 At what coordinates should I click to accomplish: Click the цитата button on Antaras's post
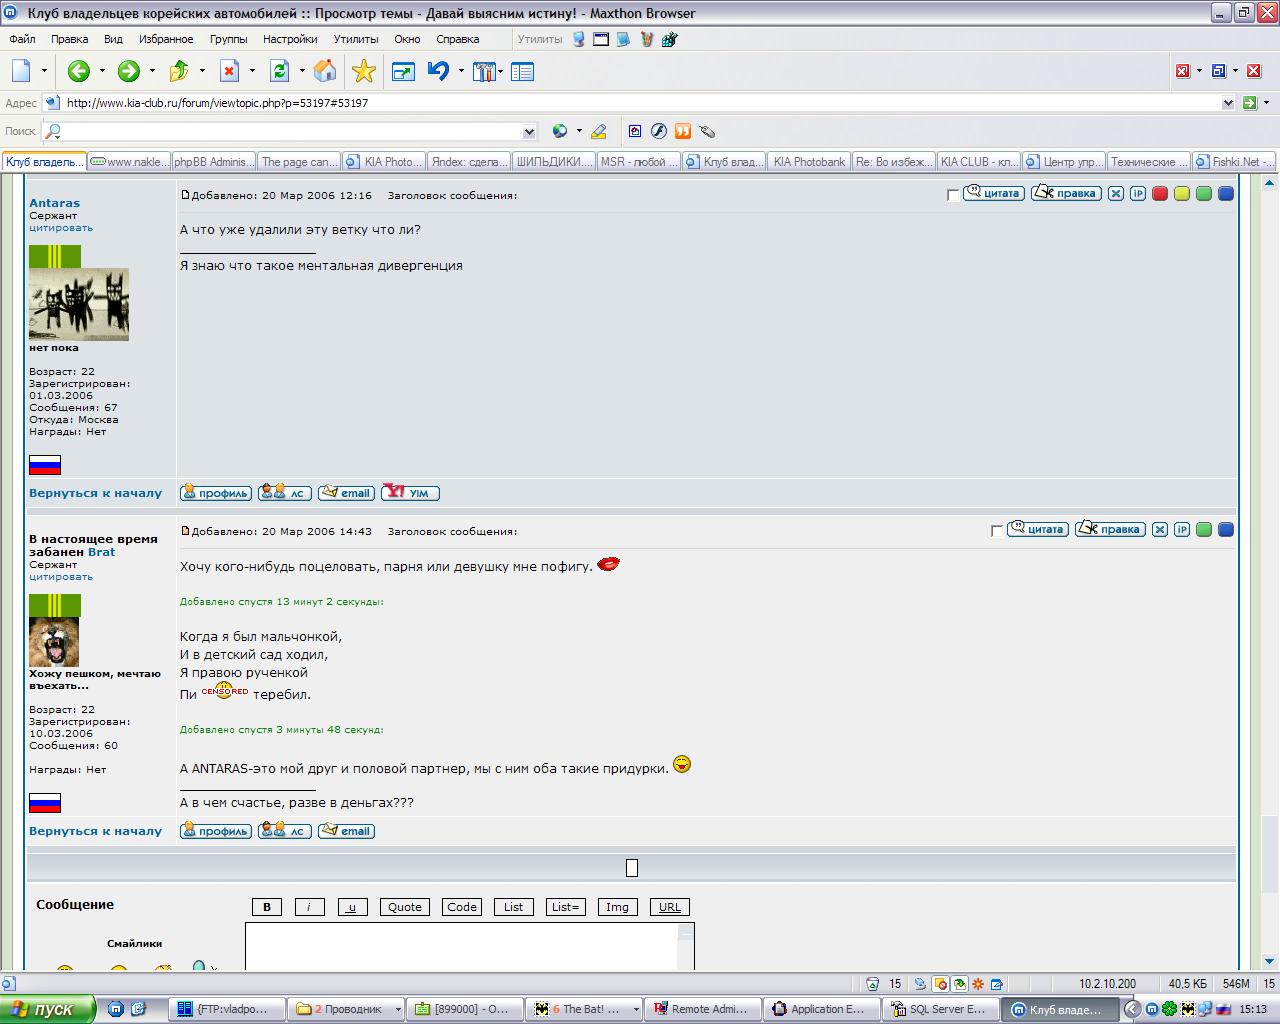point(994,194)
